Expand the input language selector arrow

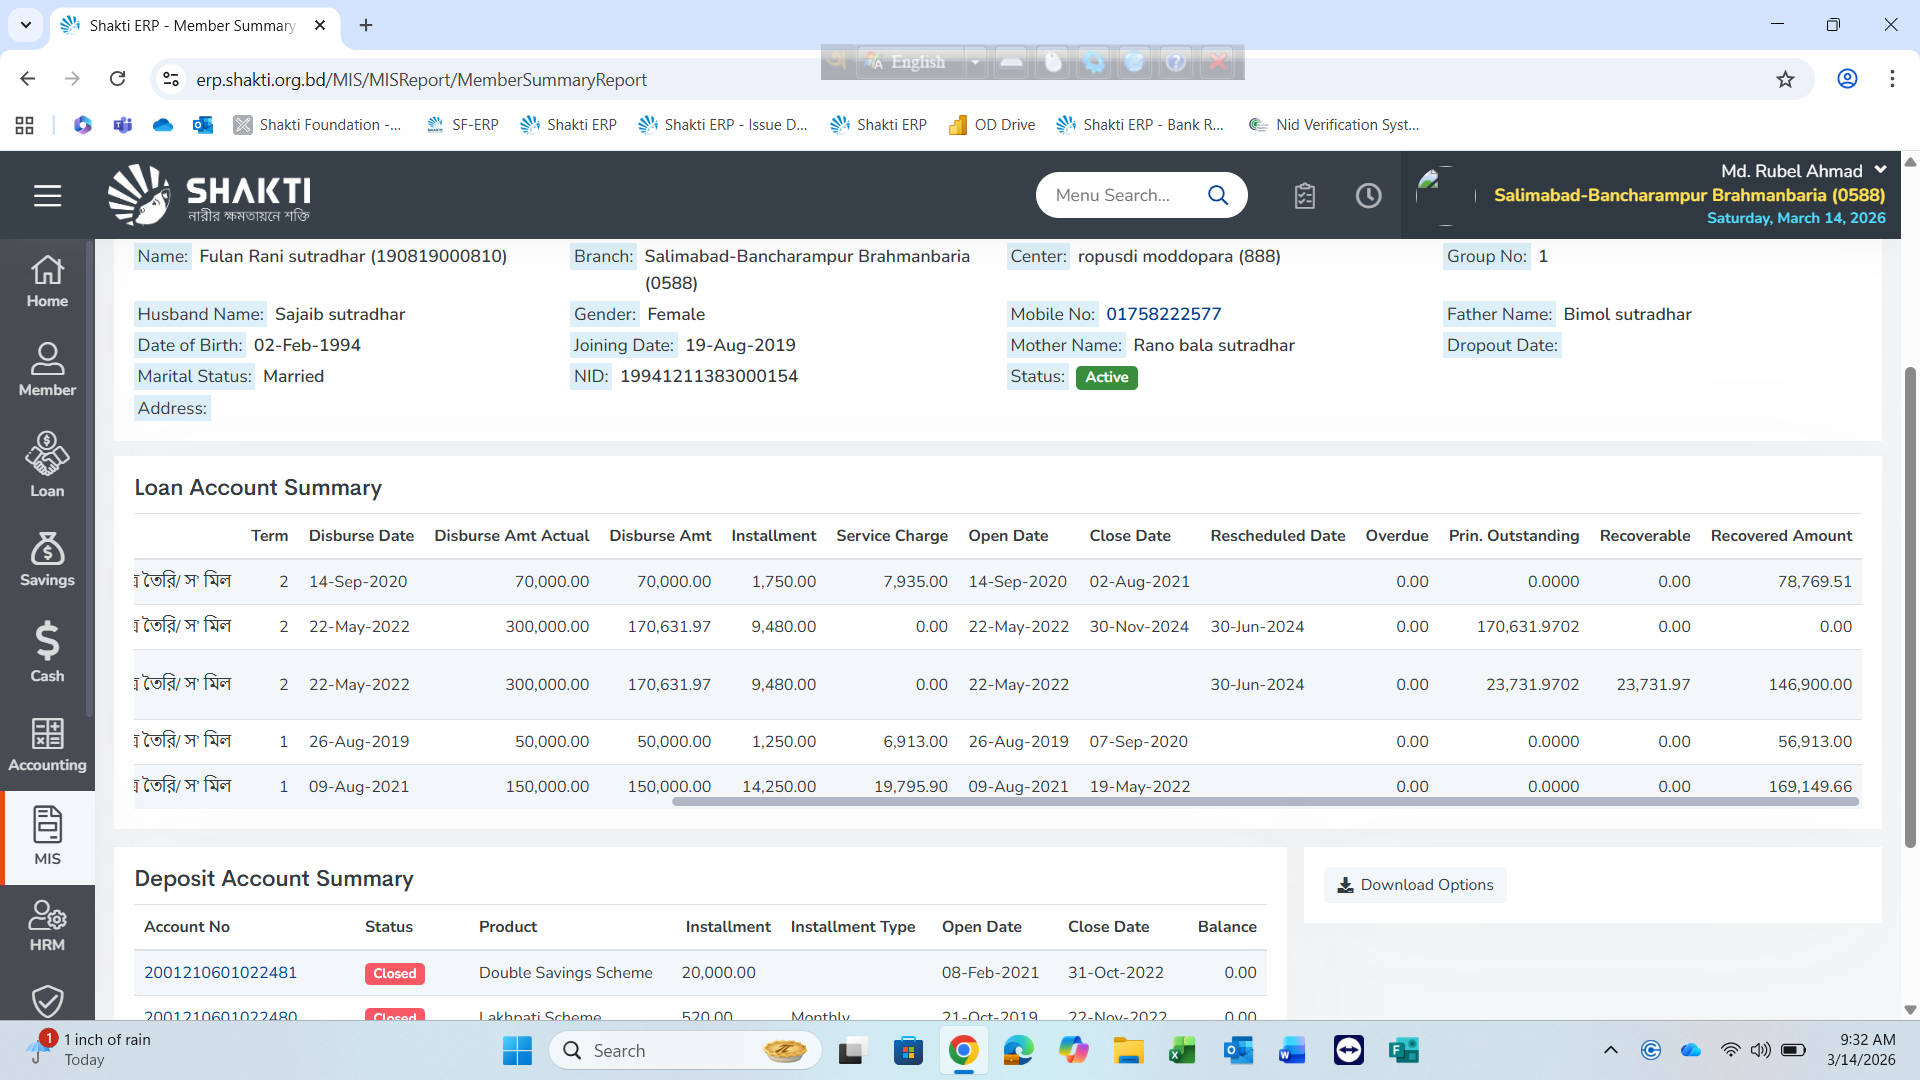[x=975, y=62]
